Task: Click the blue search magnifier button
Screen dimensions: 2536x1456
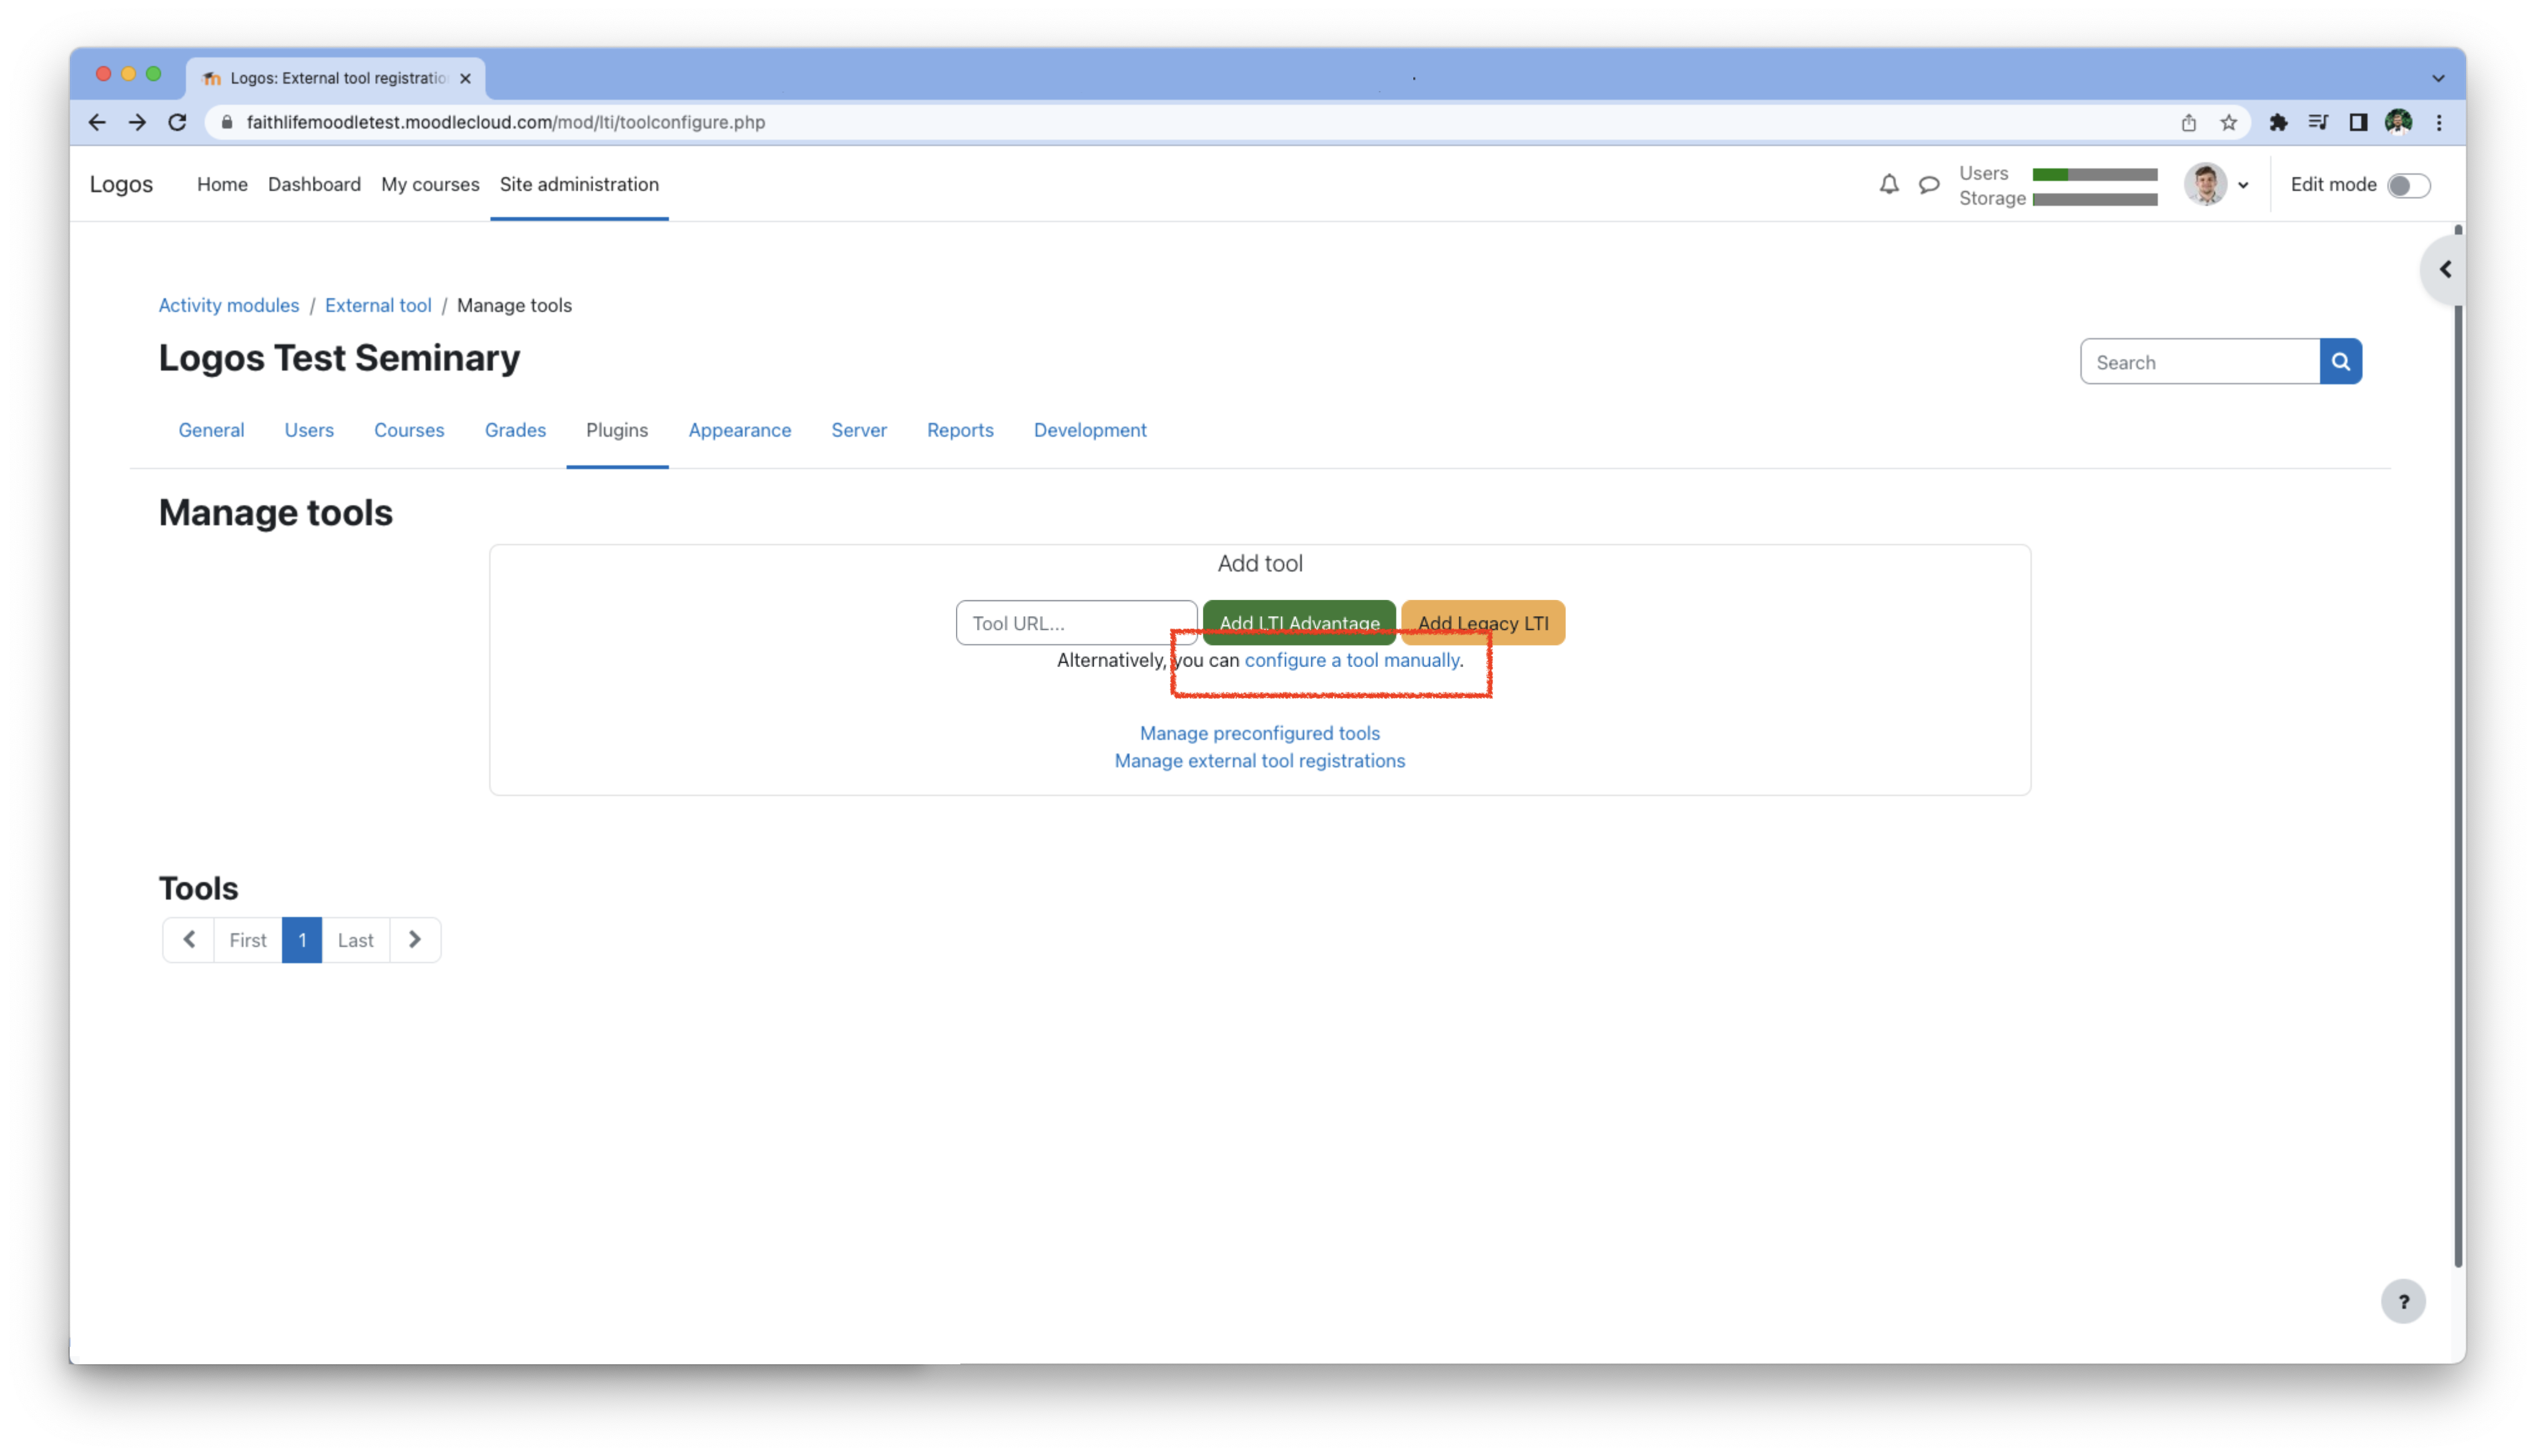Action: click(2341, 361)
